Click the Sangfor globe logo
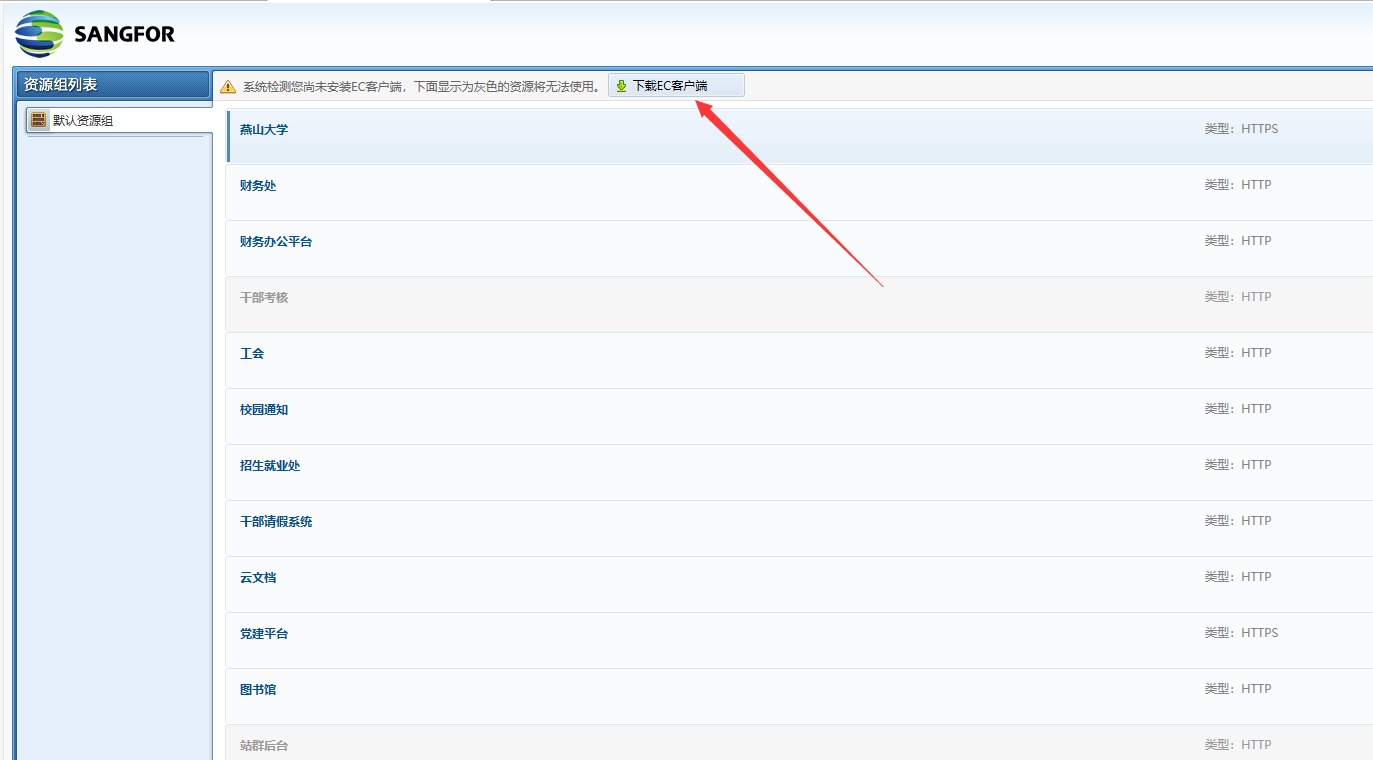This screenshot has width=1373, height=760. pos(39,33)
